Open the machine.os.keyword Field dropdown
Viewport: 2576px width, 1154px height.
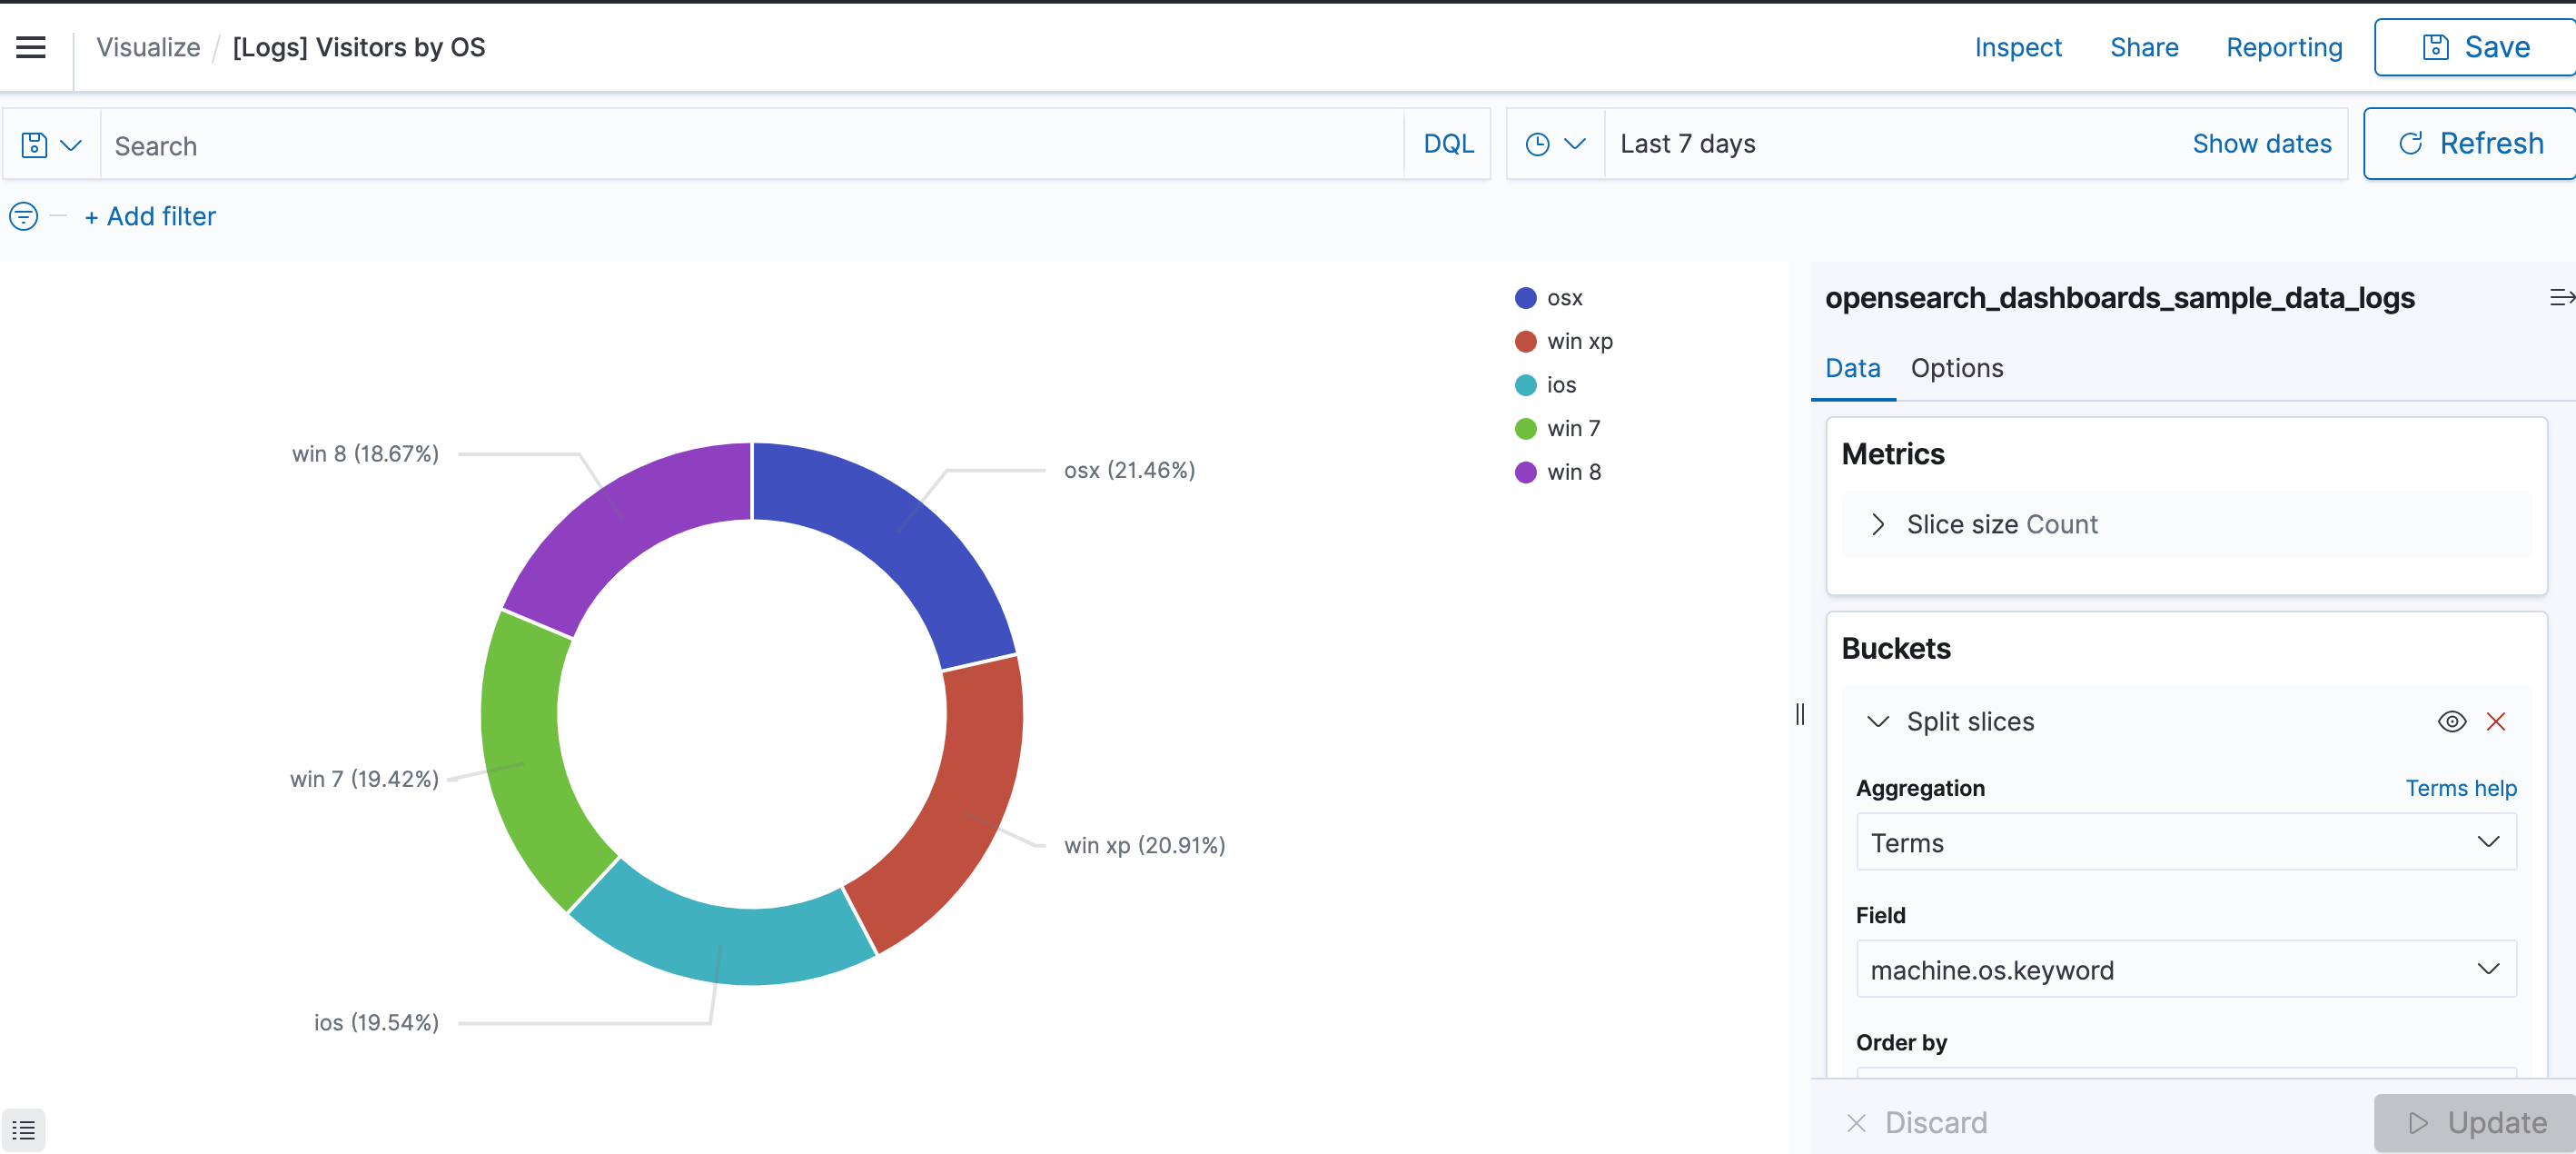[2185, 969]
